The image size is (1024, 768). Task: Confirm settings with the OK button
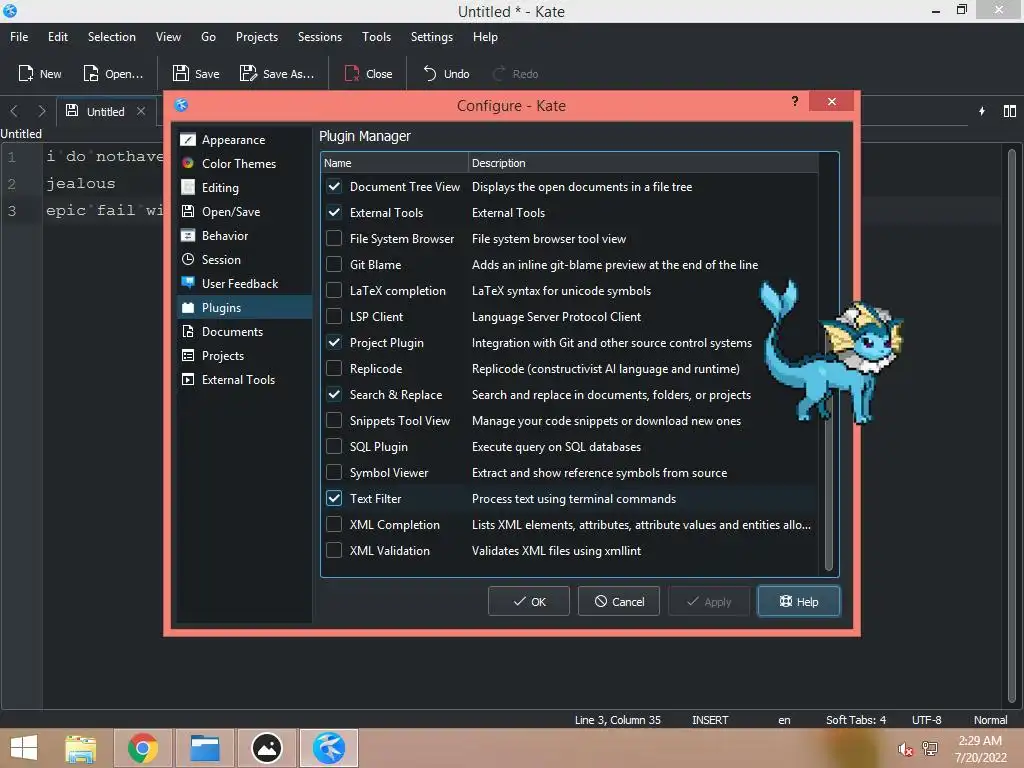tap(528, 601)
